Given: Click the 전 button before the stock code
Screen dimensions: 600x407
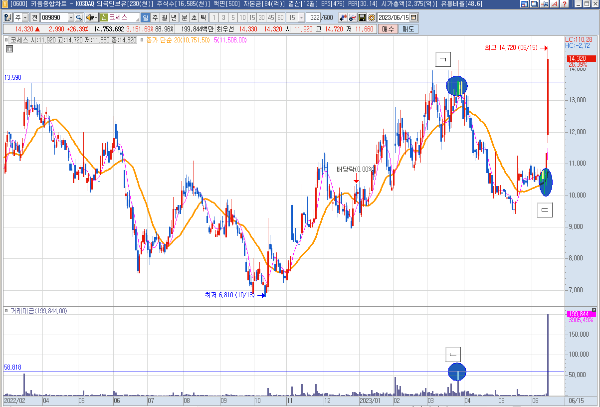Looking at the screenshot, I should tap(34, 18).
